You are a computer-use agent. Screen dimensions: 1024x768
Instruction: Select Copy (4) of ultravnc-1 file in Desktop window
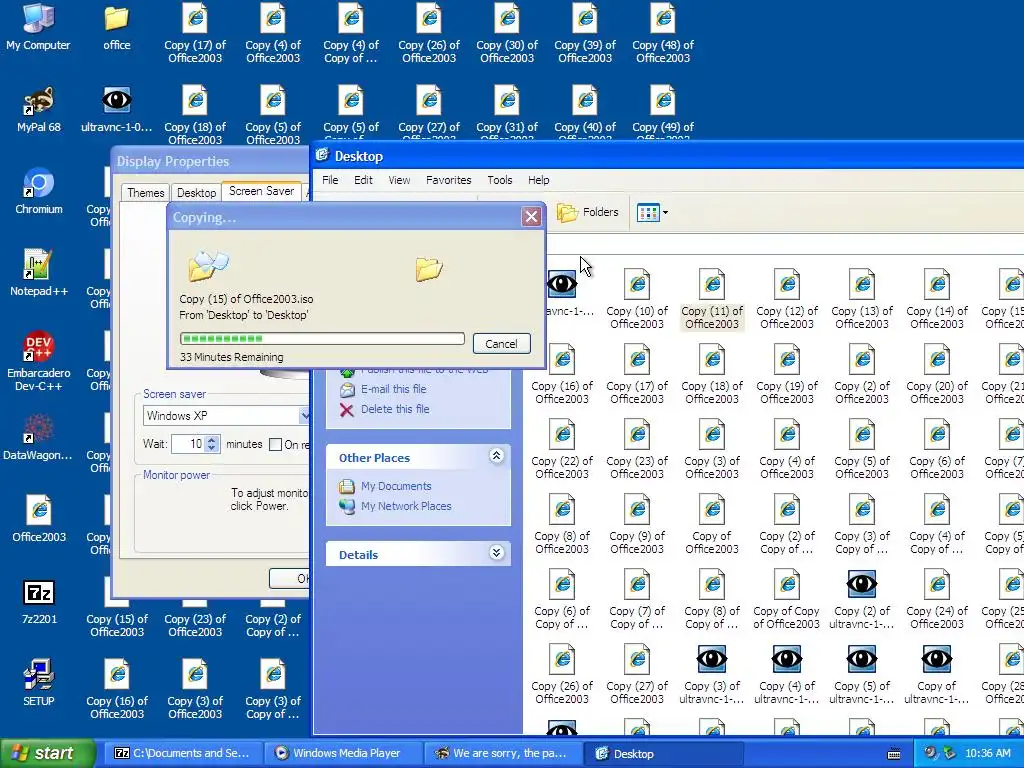coord(787,675)
